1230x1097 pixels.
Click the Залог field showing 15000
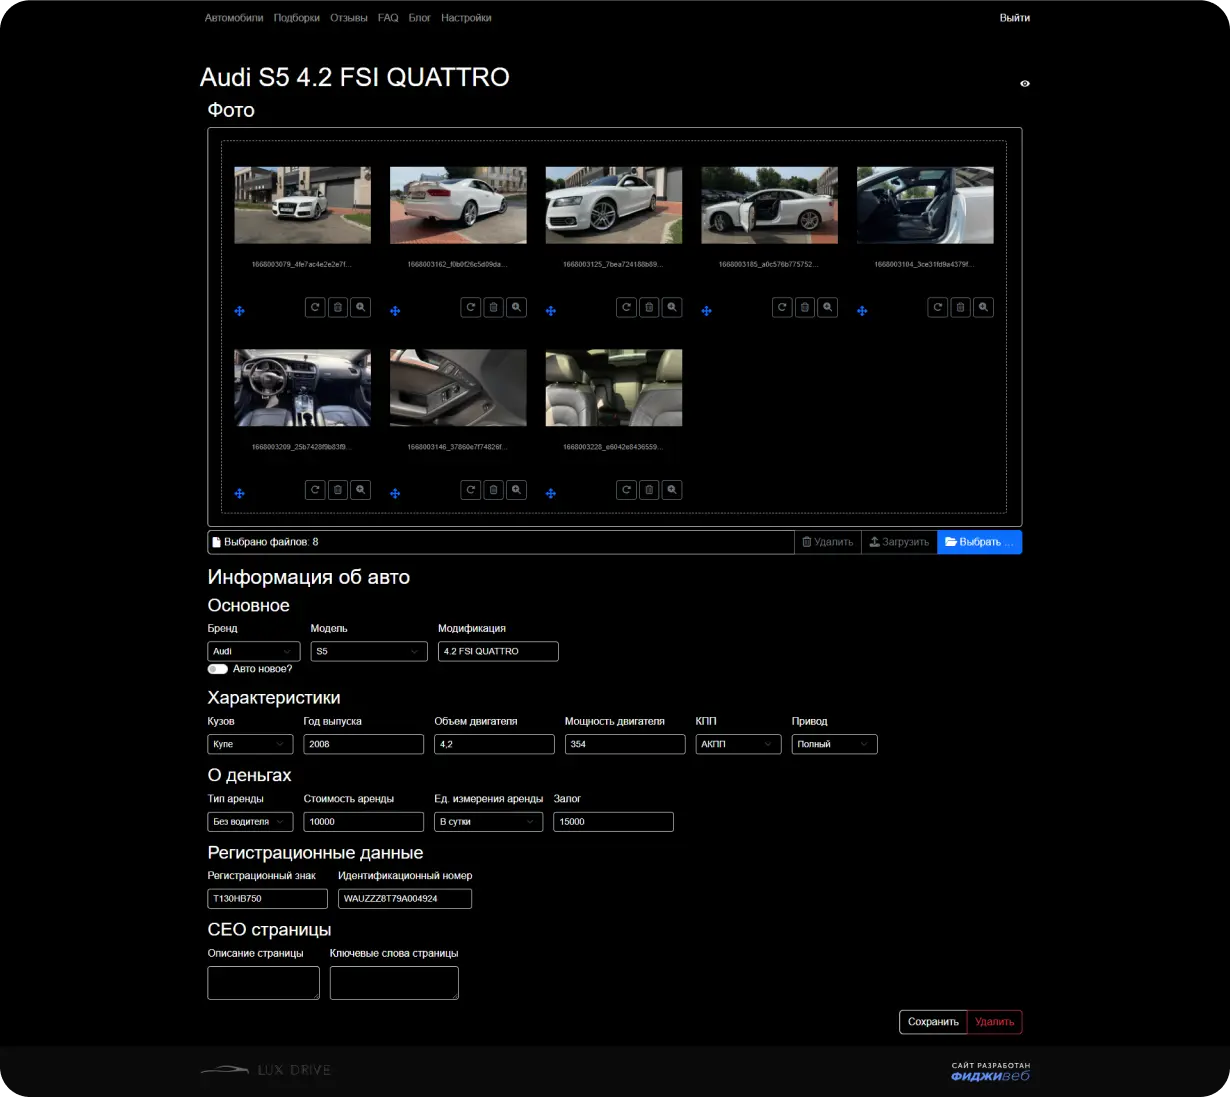614,822
